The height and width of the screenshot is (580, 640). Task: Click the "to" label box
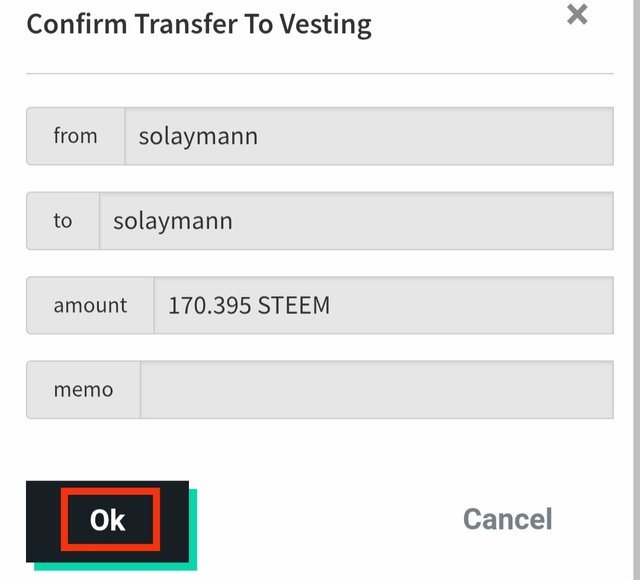(63, 221)
